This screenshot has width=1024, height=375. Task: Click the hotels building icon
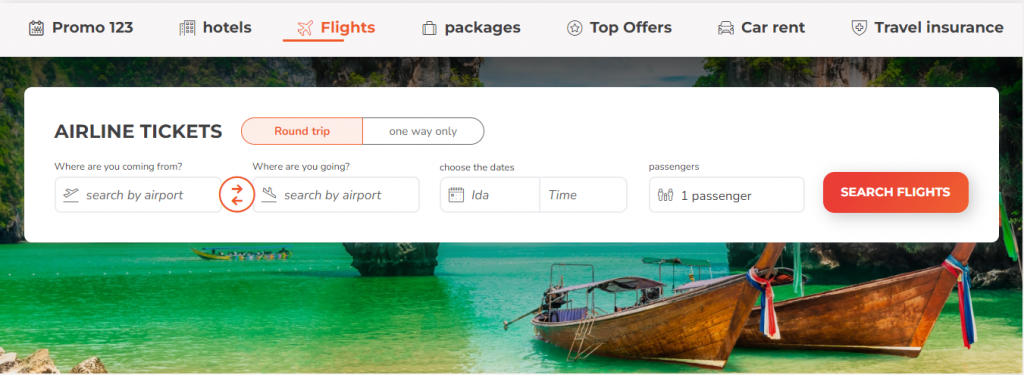[187, 28]
